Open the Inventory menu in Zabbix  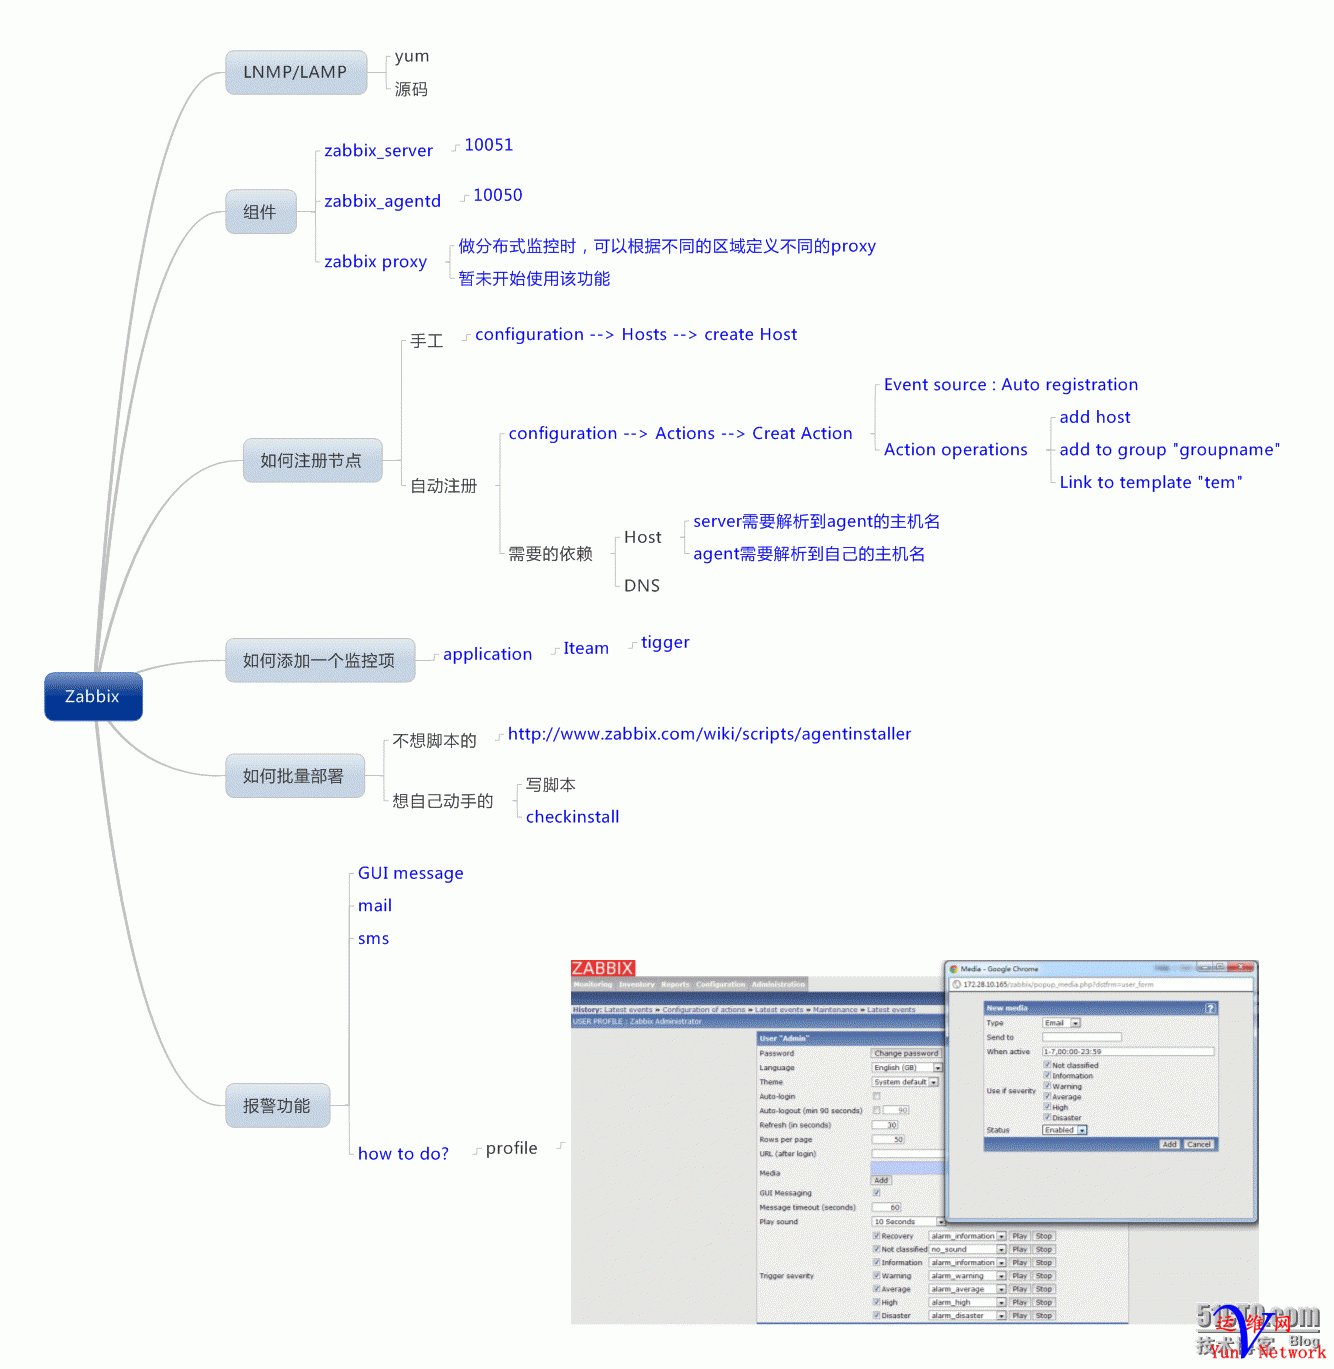637,985
